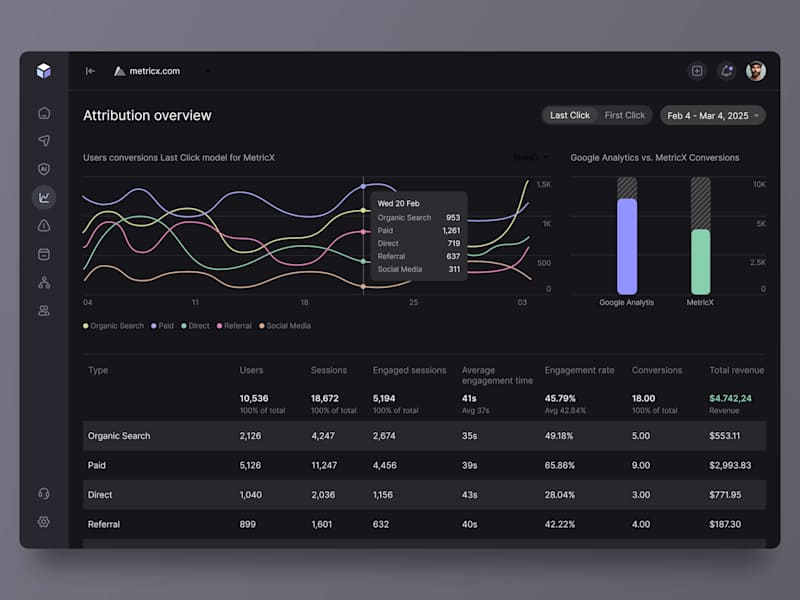Open the headset support icon

point(44,493)
